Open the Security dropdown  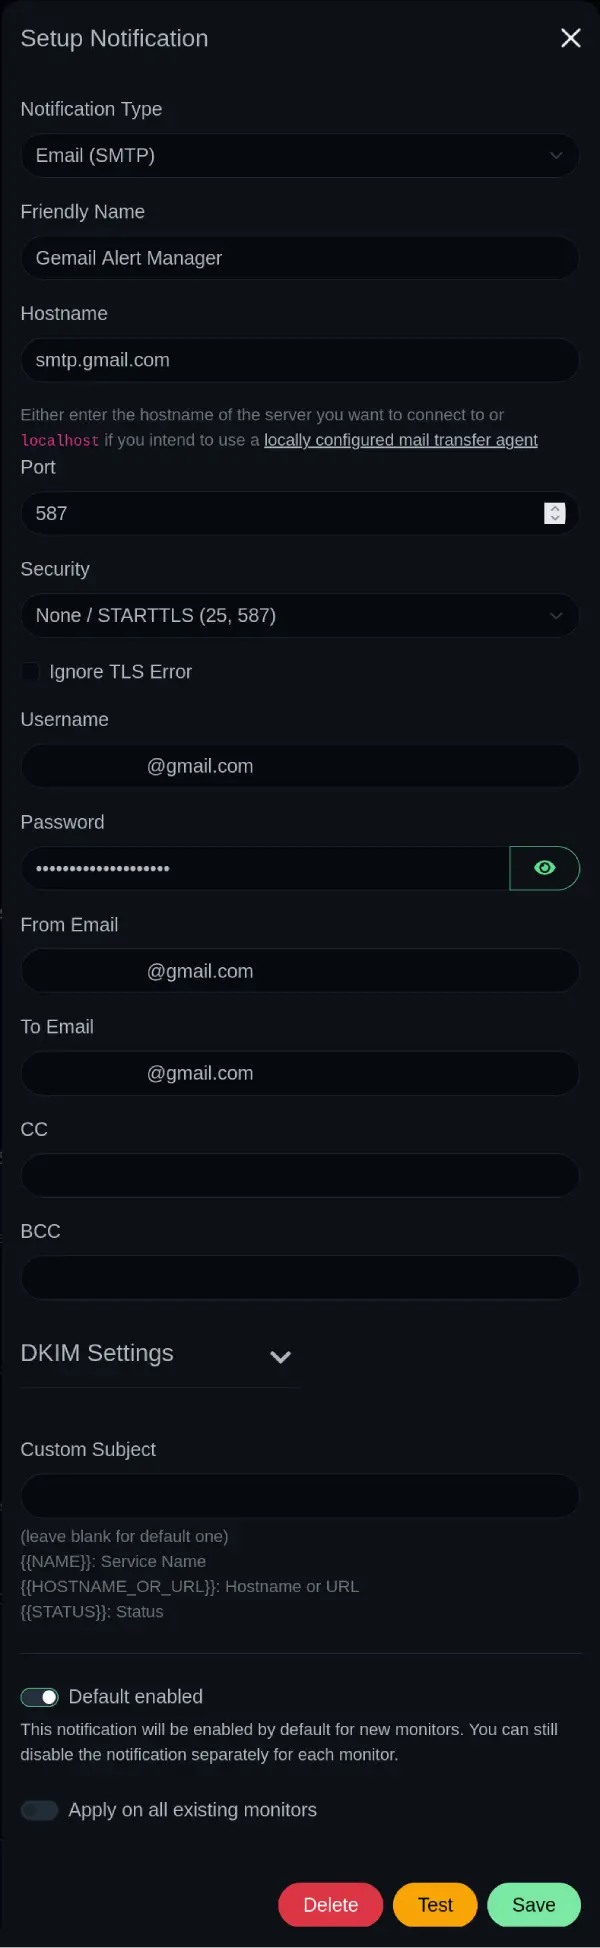pos(299,616)
